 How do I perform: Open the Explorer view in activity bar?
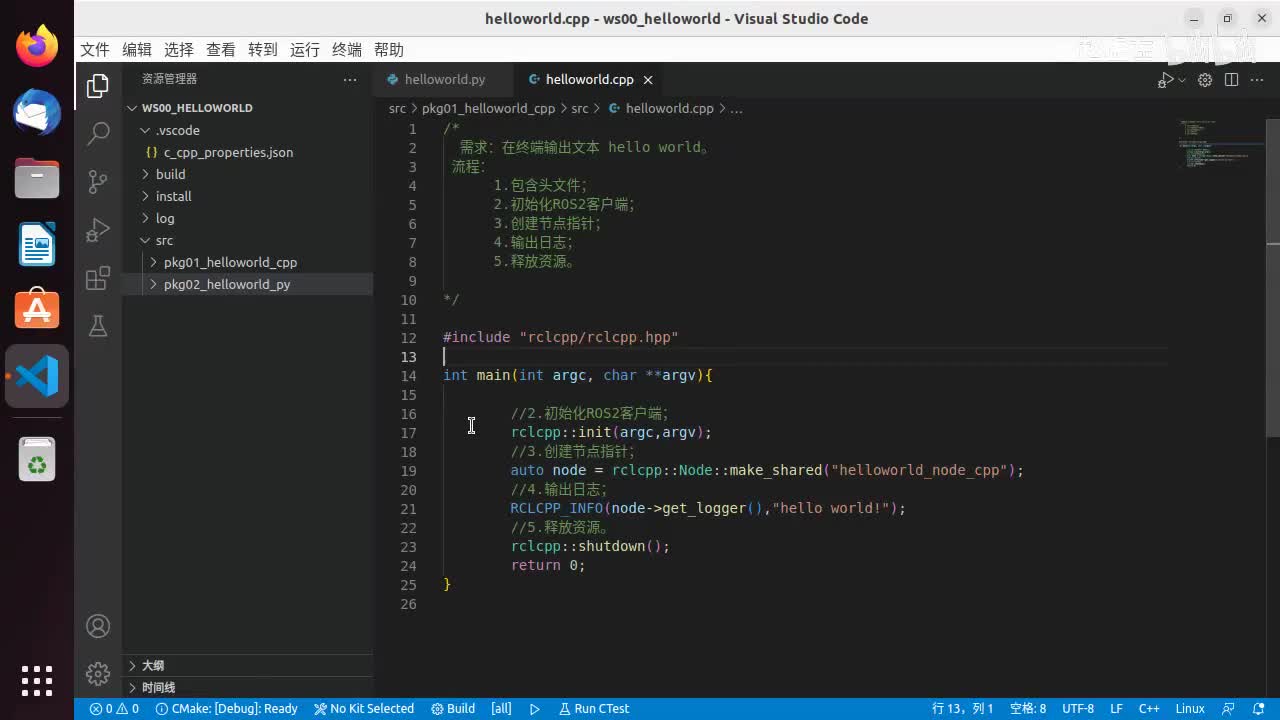(98, 86)
